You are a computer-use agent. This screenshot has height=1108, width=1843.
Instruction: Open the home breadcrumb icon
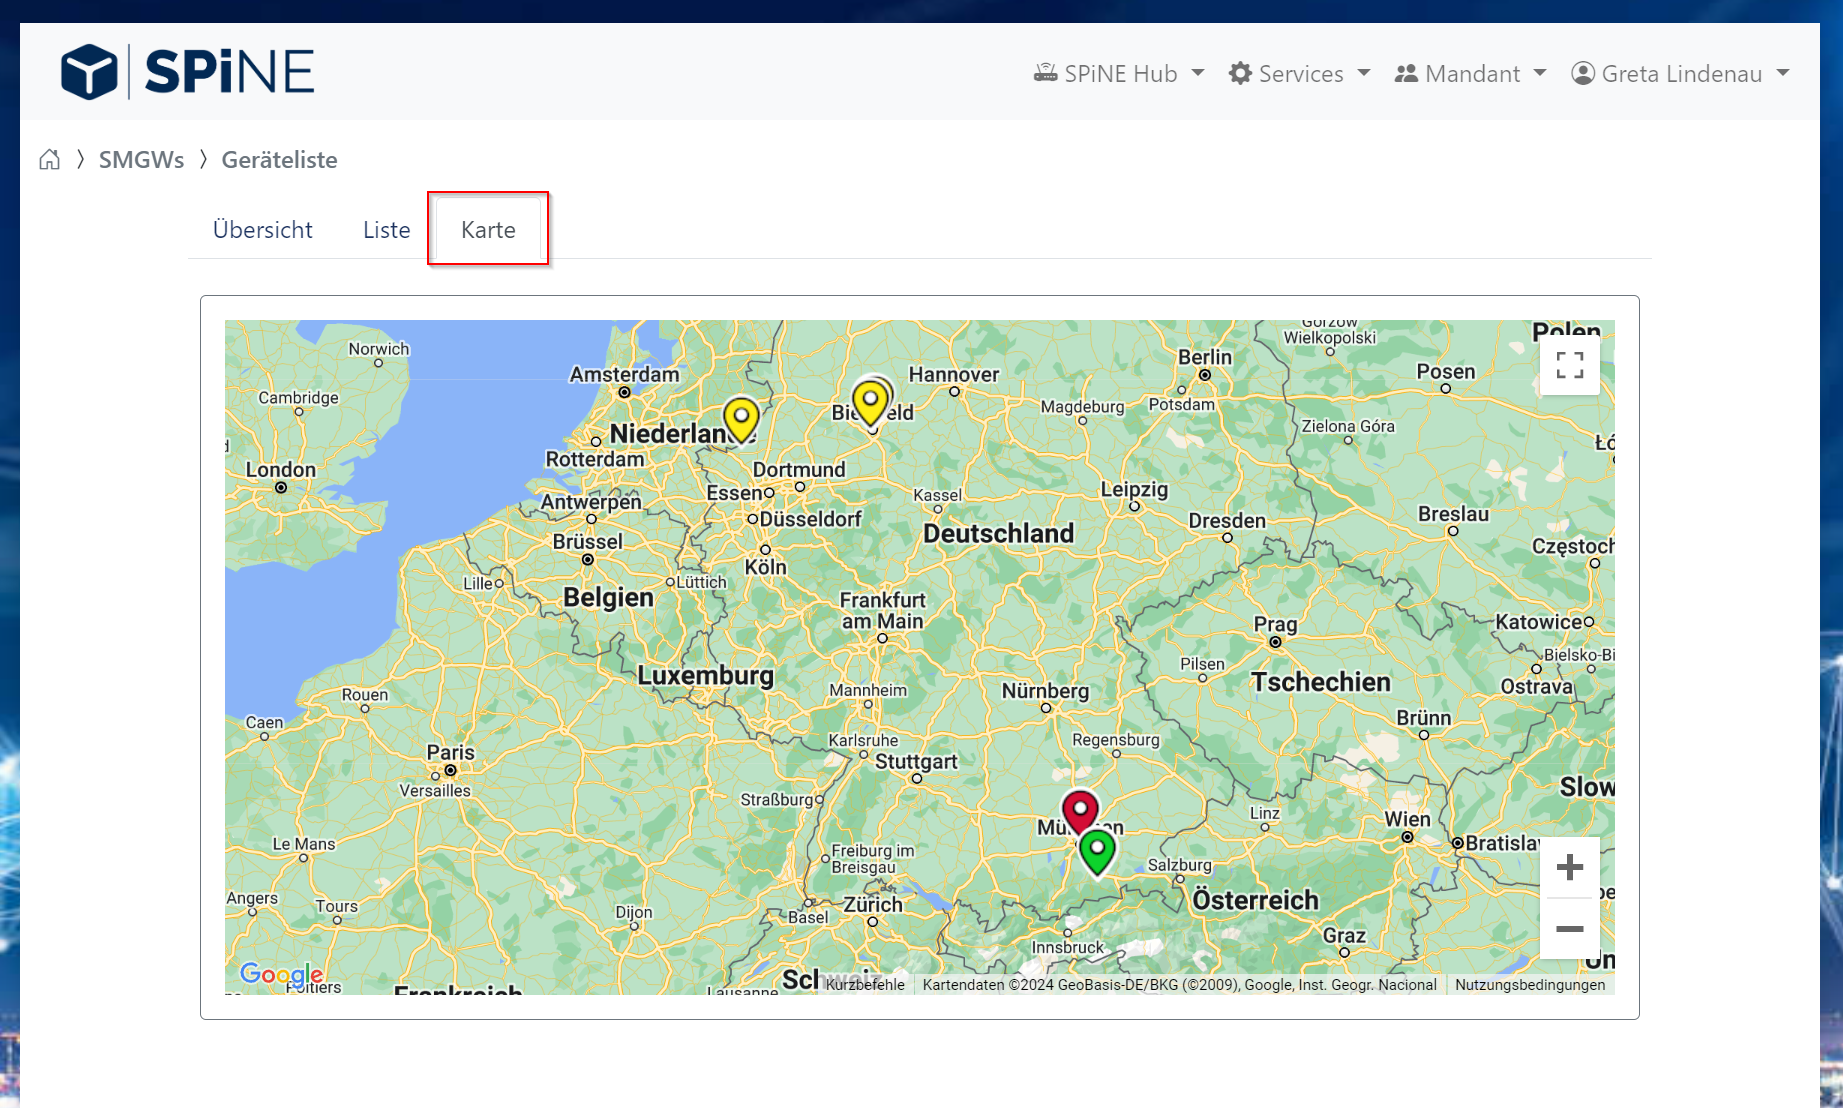(49, 160)
